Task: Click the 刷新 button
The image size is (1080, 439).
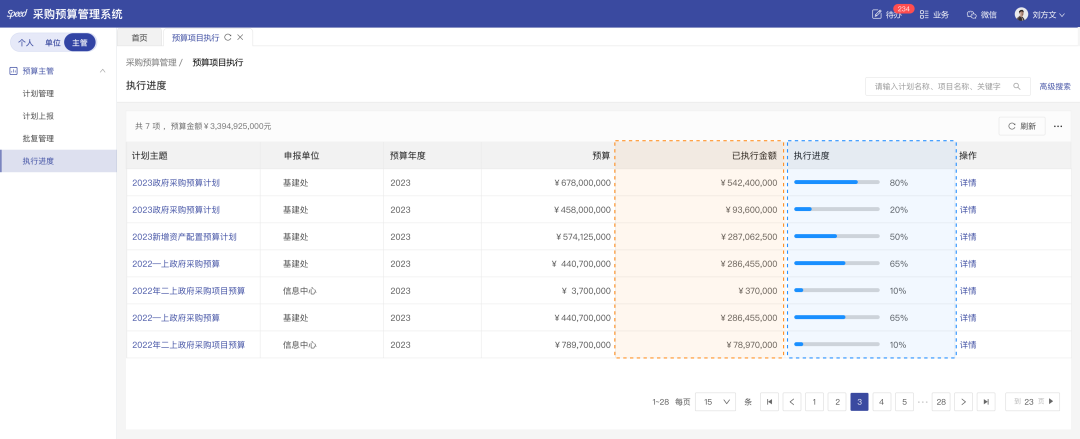Action: [x=1022, y=126]
